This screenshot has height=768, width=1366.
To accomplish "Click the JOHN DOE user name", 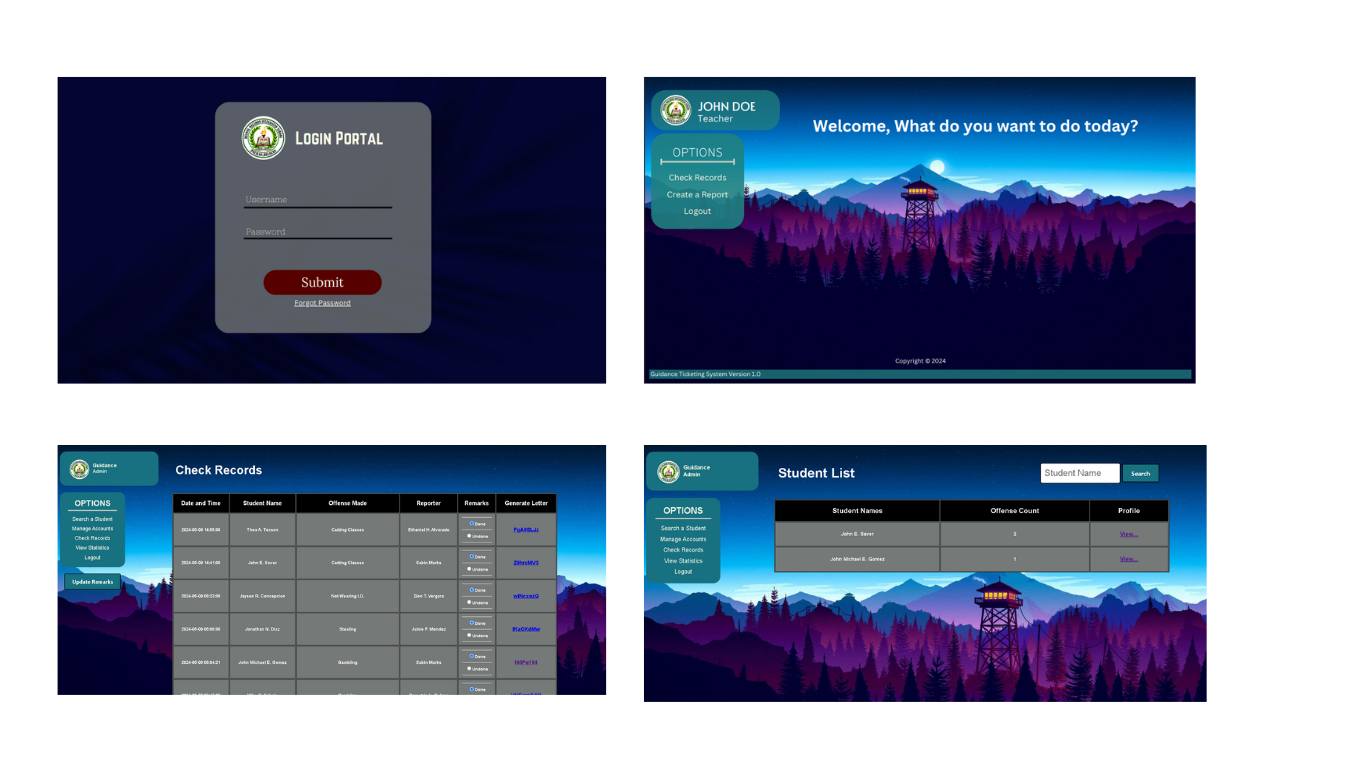I will 727,106.
